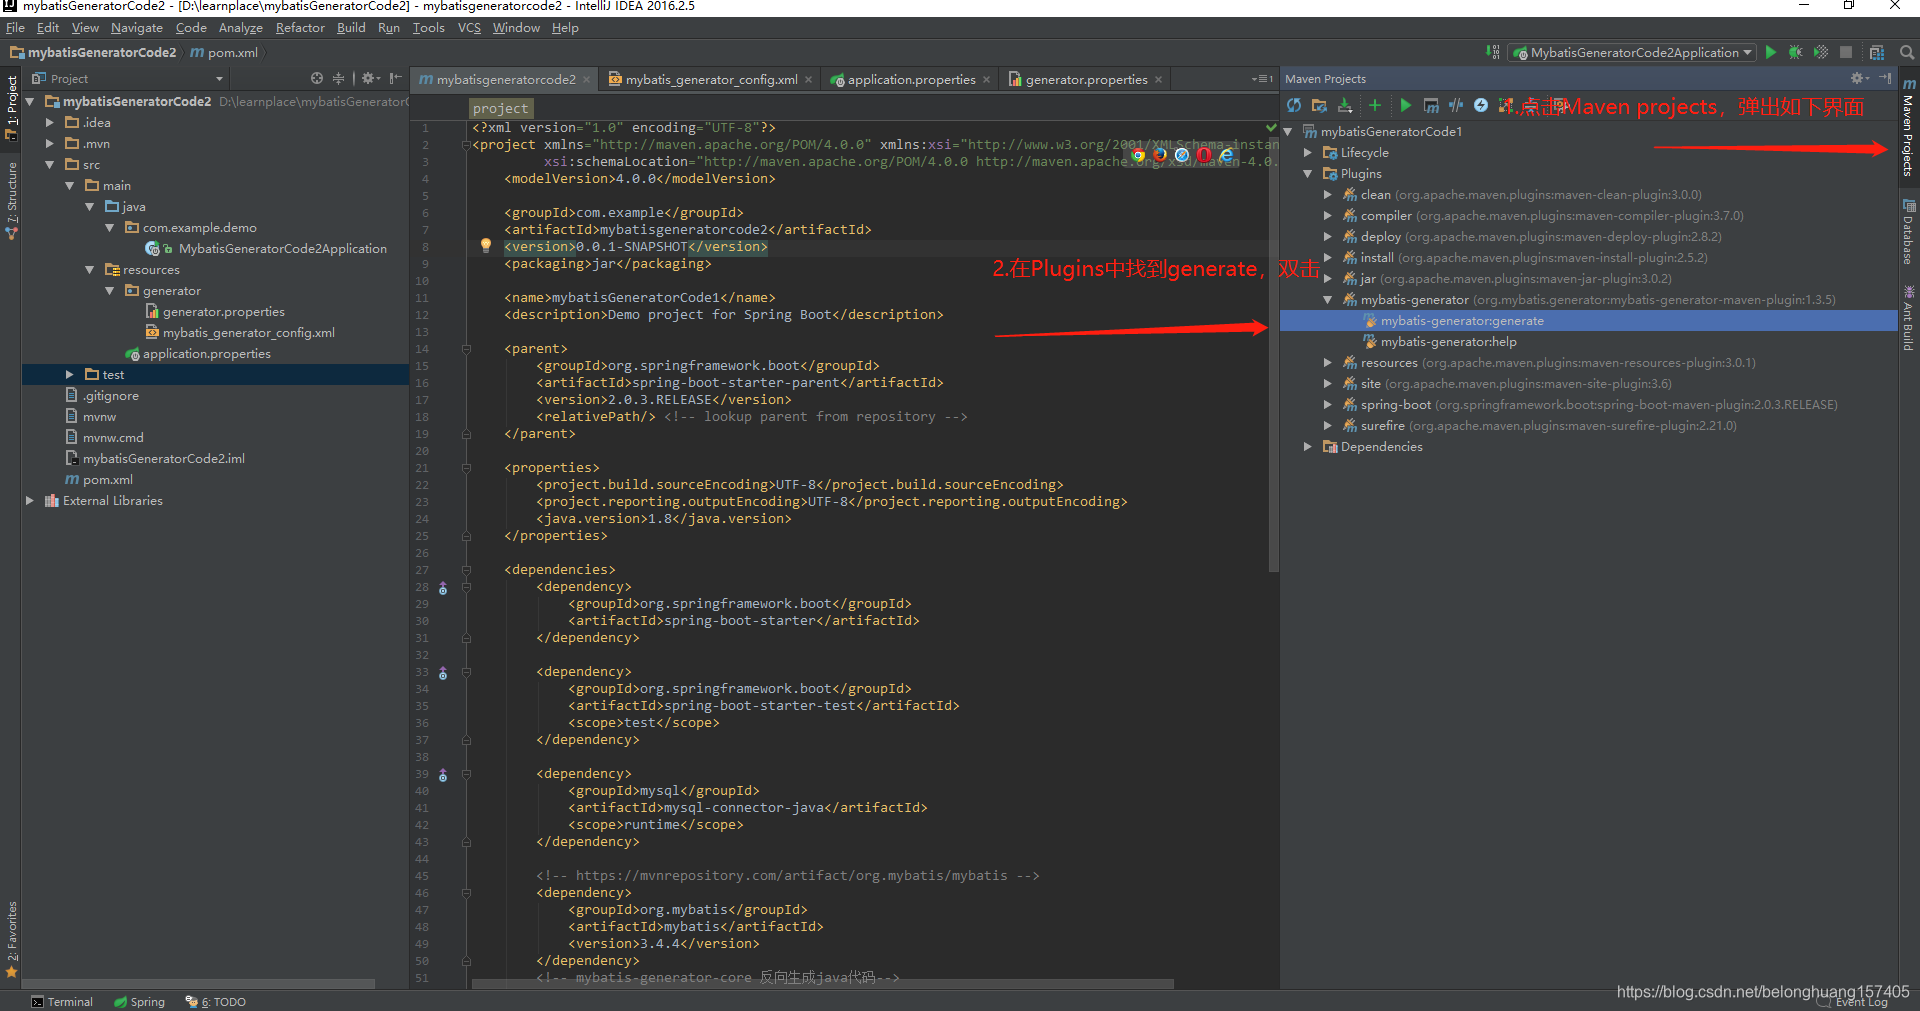This screenshot has height=1011, width=1920.
Task: Open Project panel settings gear
Action: click(370, 78)
